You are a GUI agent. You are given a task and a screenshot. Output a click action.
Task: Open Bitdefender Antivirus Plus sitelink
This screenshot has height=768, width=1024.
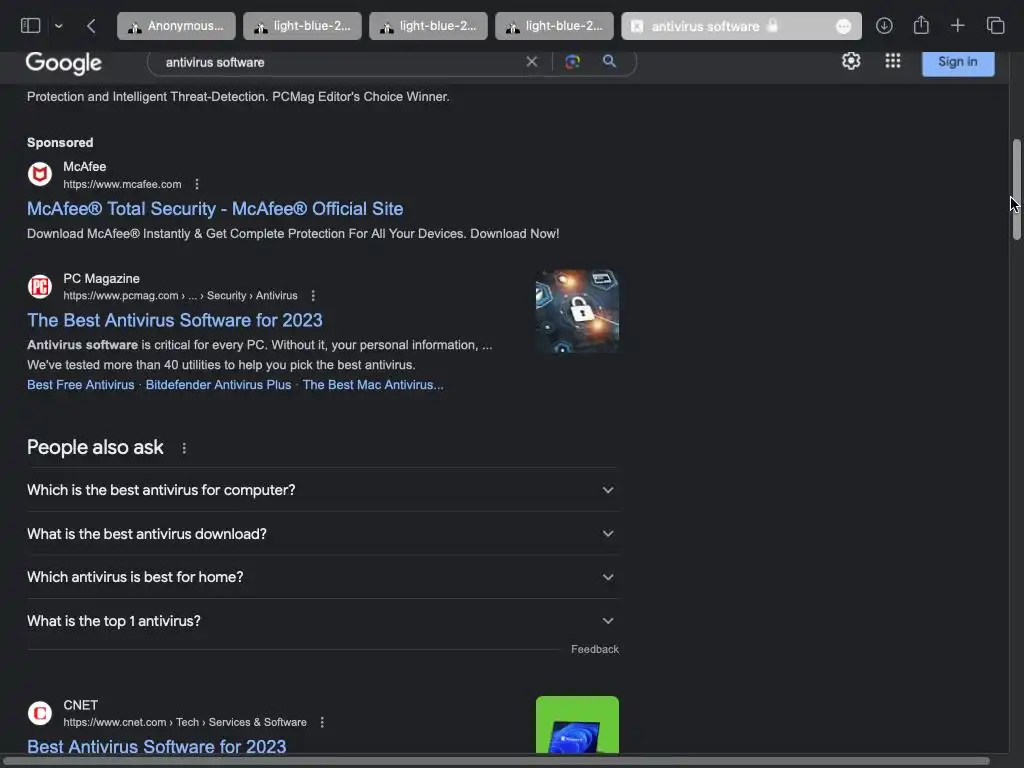click(x=218, y=385)
